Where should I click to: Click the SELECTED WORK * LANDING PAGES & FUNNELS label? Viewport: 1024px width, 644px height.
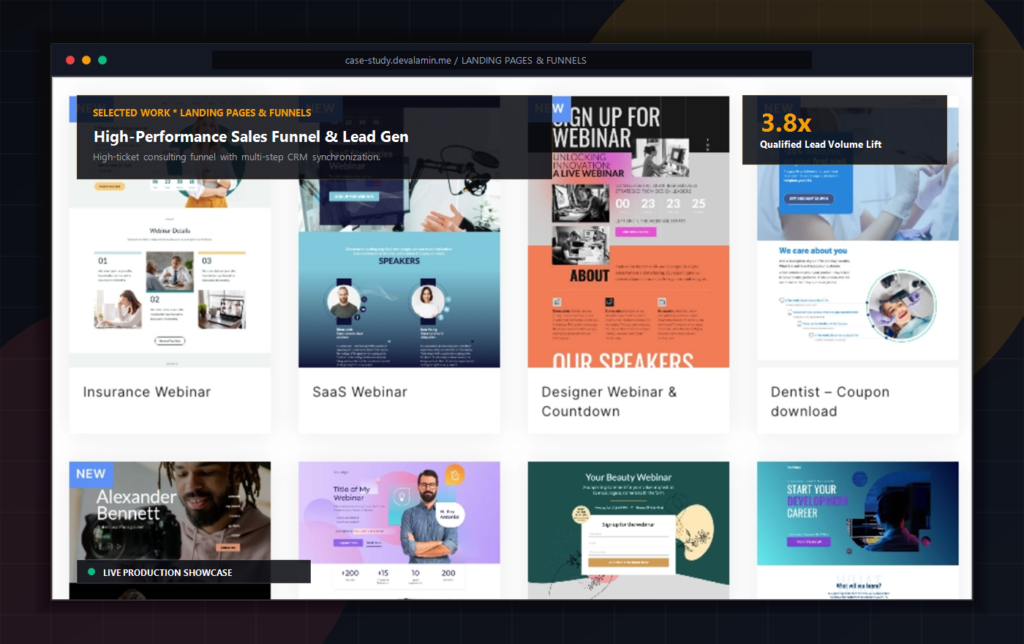pyautogui.click(x=202, y=112)
